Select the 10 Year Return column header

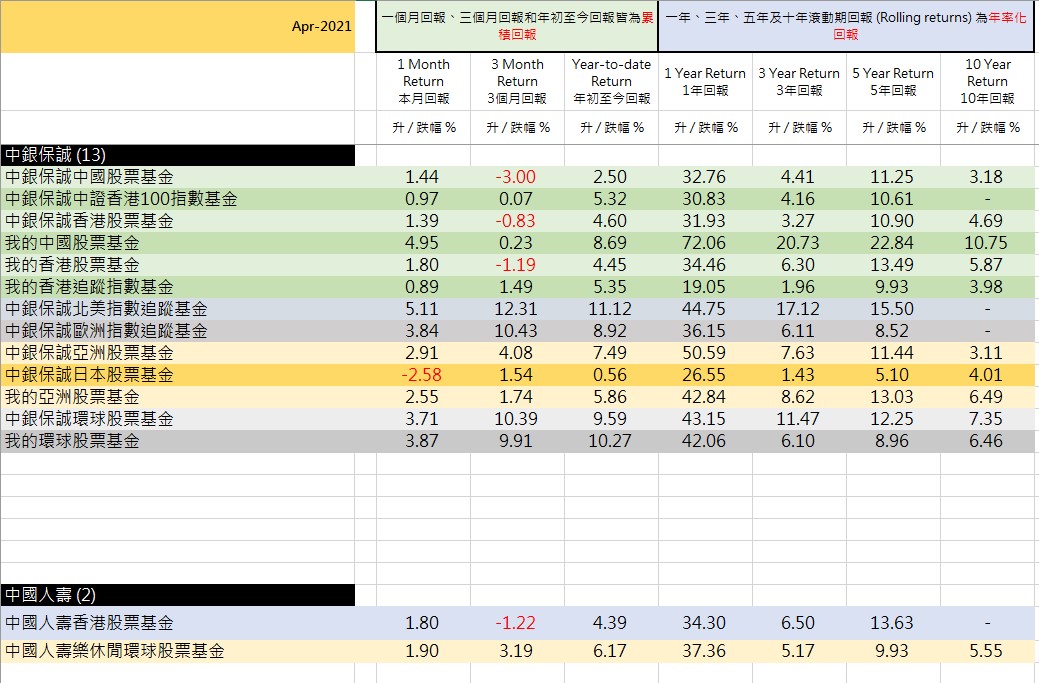[988, 81]
